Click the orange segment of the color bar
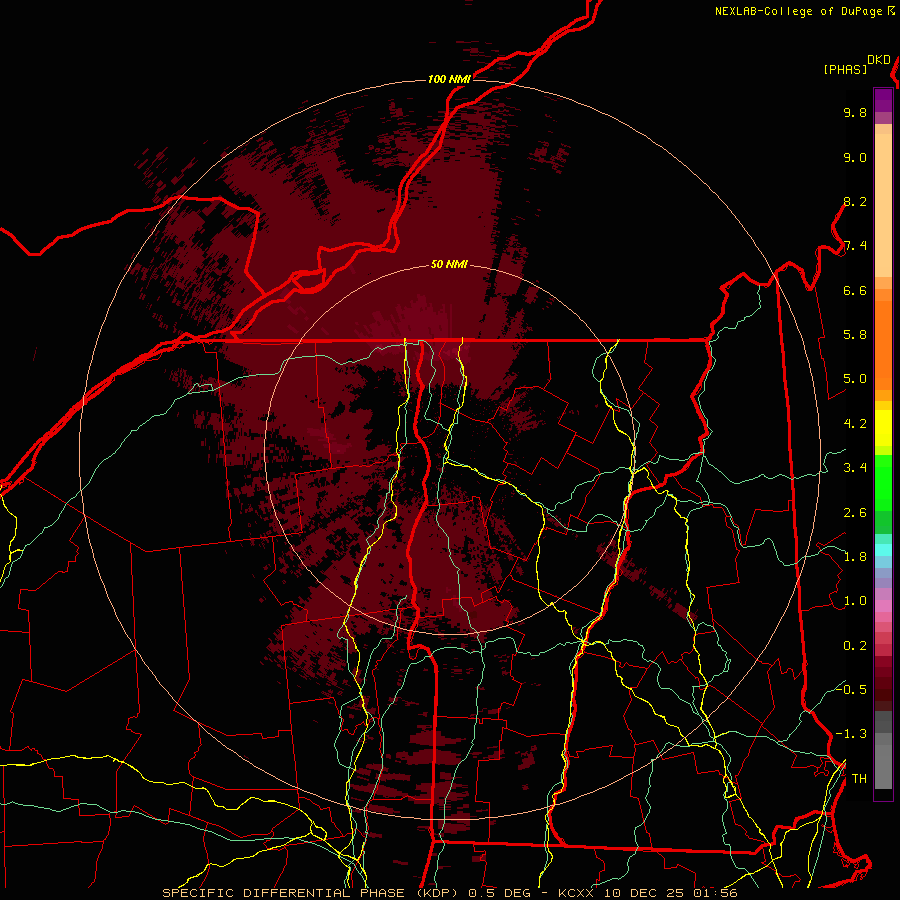The image size is (900, 900). (x=883, y=344)
